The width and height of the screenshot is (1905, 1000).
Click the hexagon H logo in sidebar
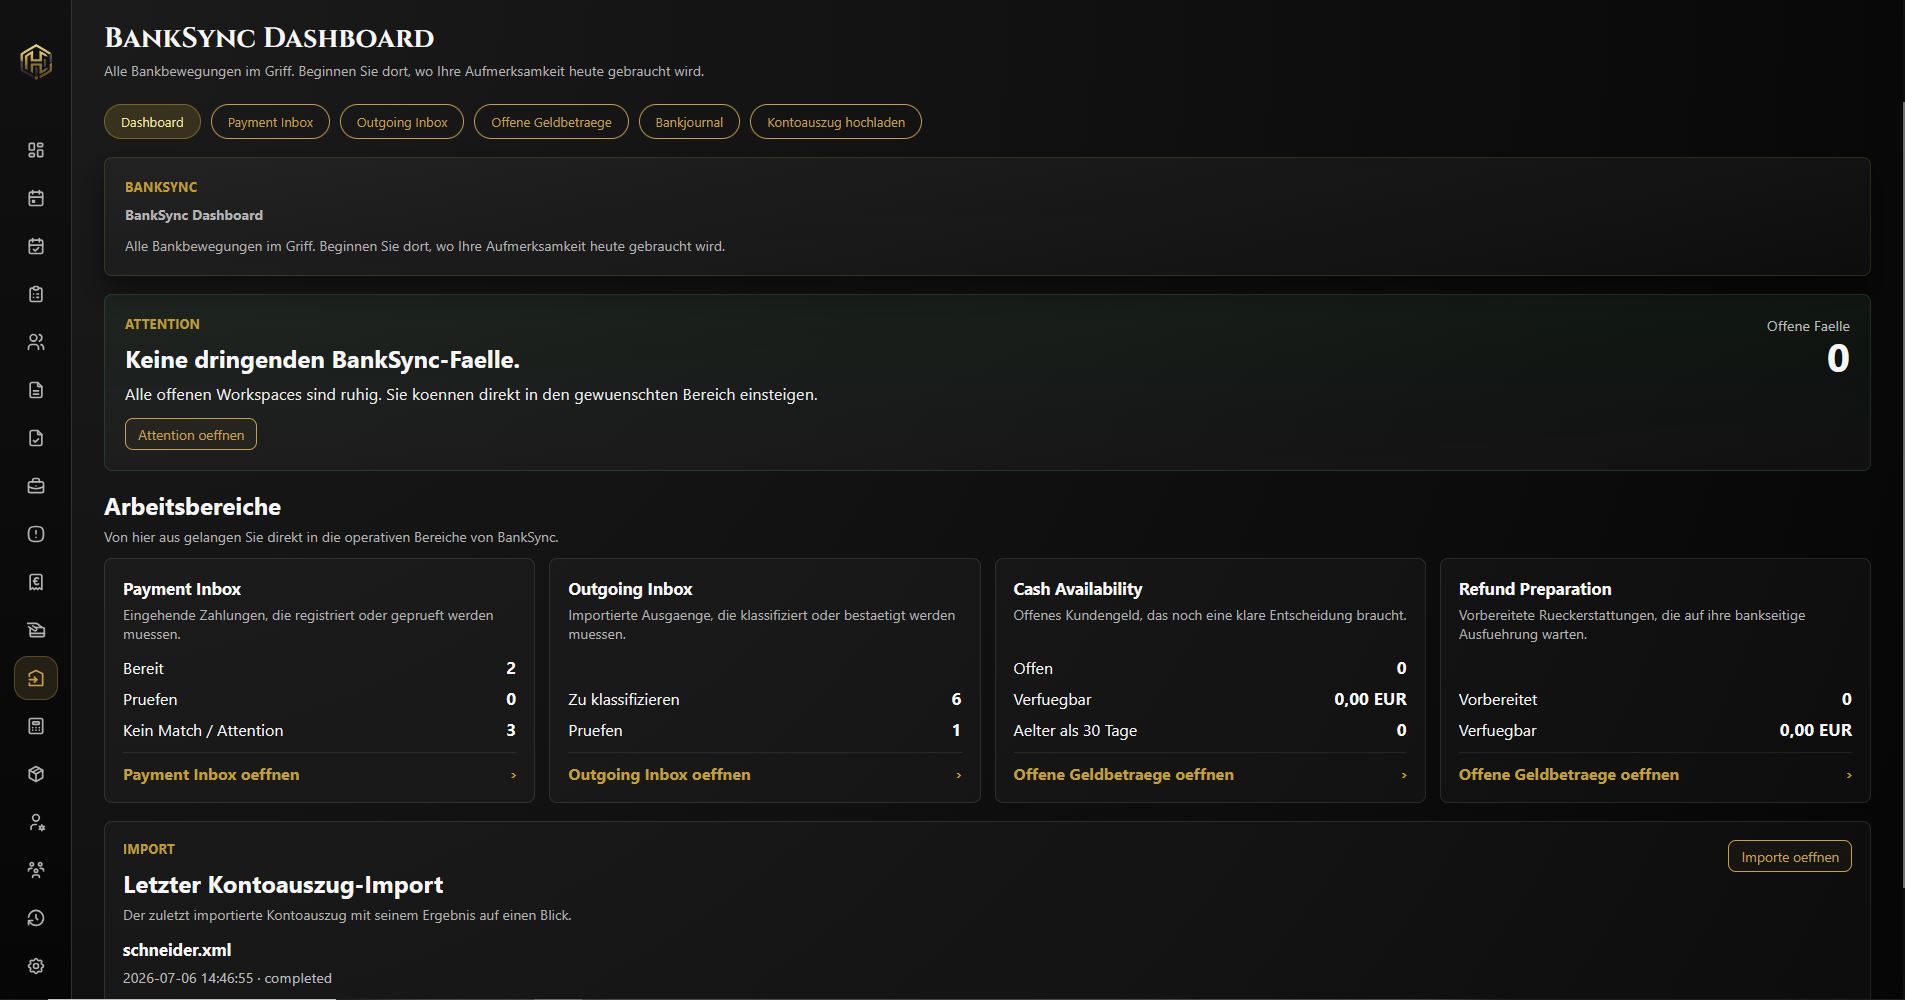[x=36, y=61]
